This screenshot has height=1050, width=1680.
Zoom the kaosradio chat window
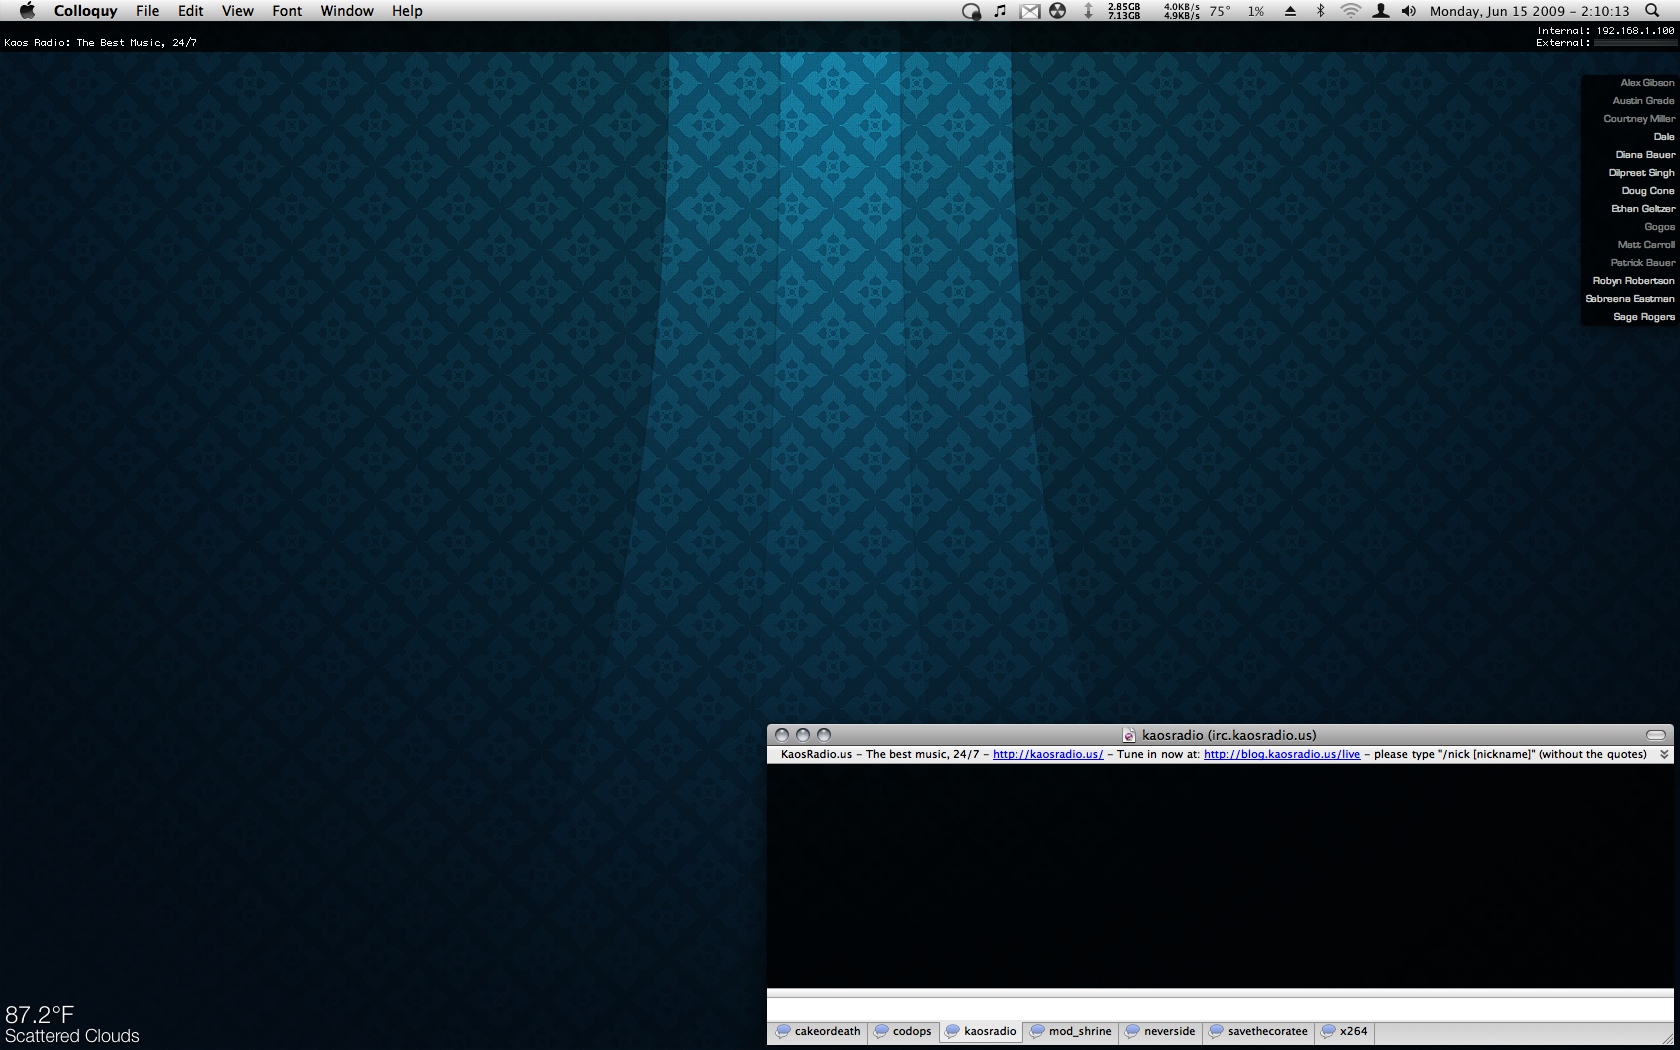pyautogui.click(x=824, y=735)
